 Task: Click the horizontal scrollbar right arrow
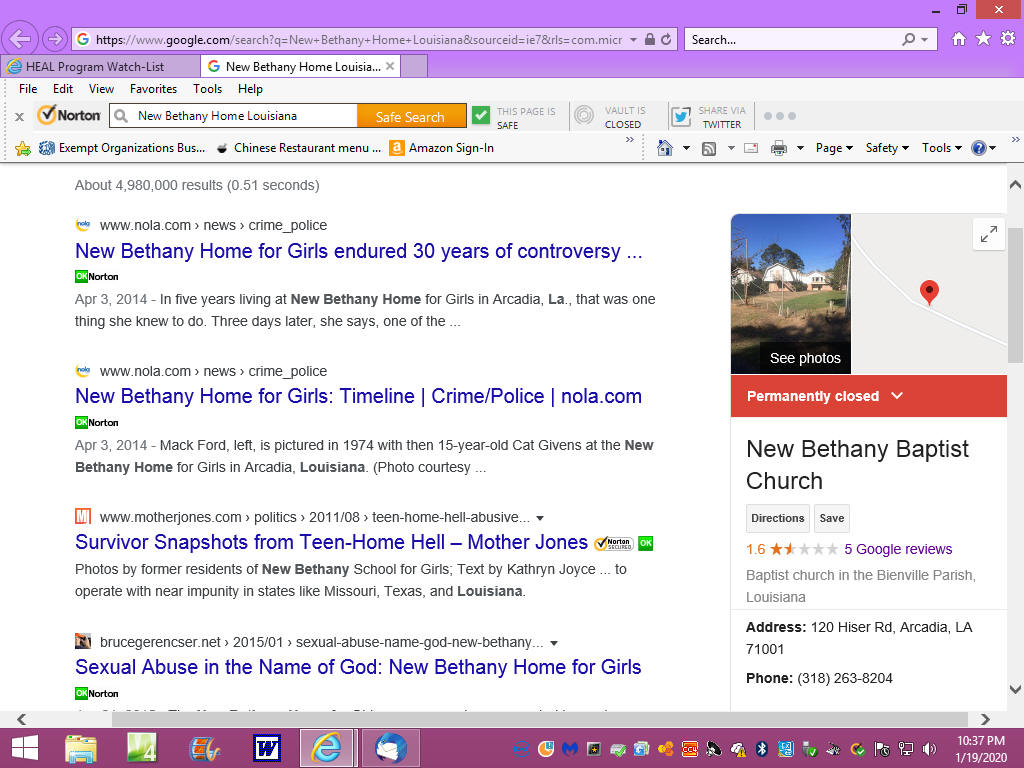click(985, 720)
